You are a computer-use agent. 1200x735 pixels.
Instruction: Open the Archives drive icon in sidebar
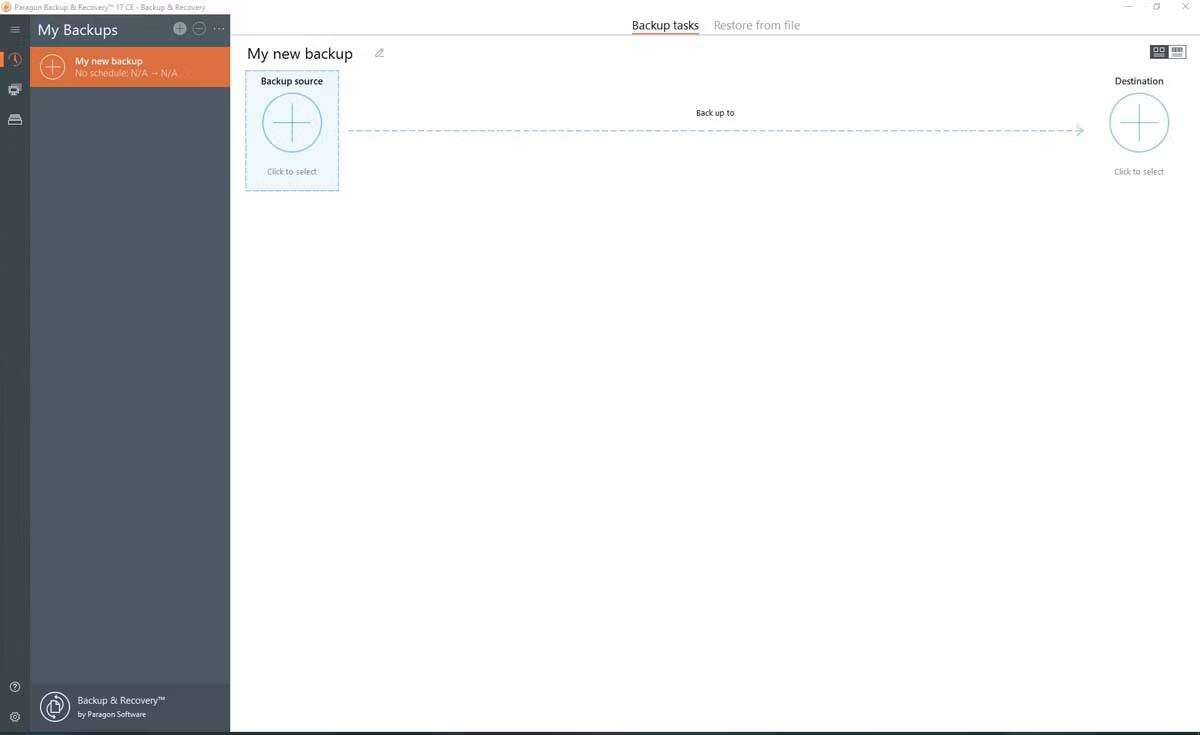pos(14,119)
